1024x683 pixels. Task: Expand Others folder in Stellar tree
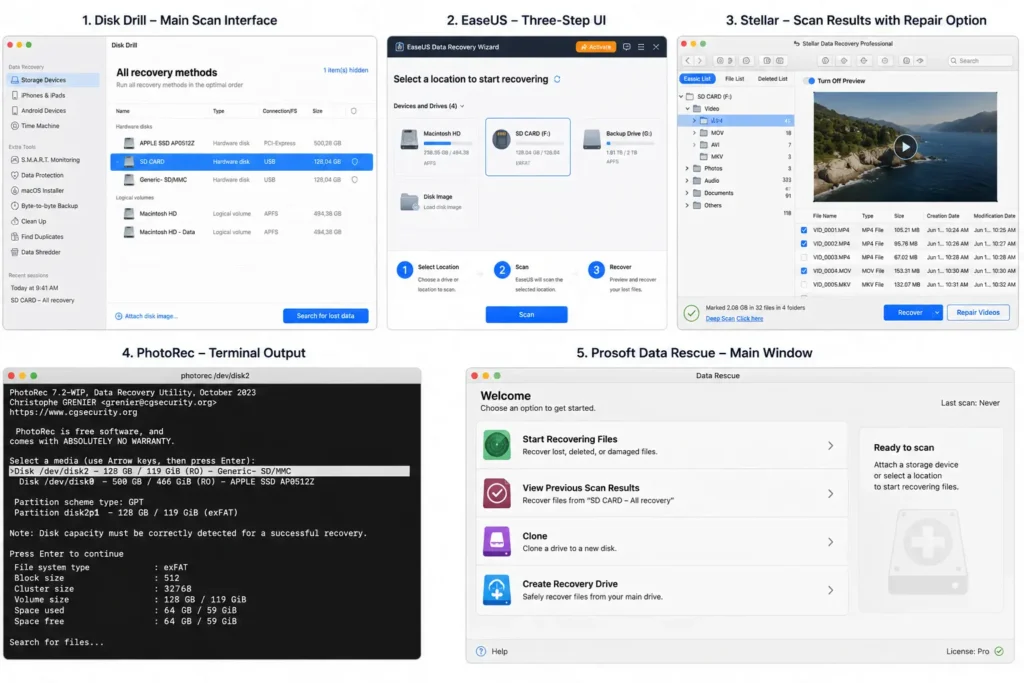[687, 205]
